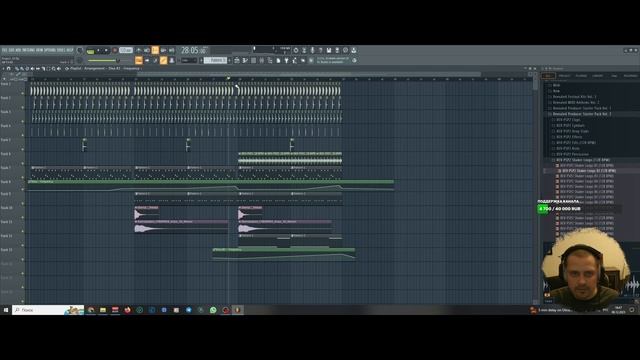Click the 28:05 song time display
The width and height of the screenshot is (640, 360).
pyautogui.click(x=194, y=50)
